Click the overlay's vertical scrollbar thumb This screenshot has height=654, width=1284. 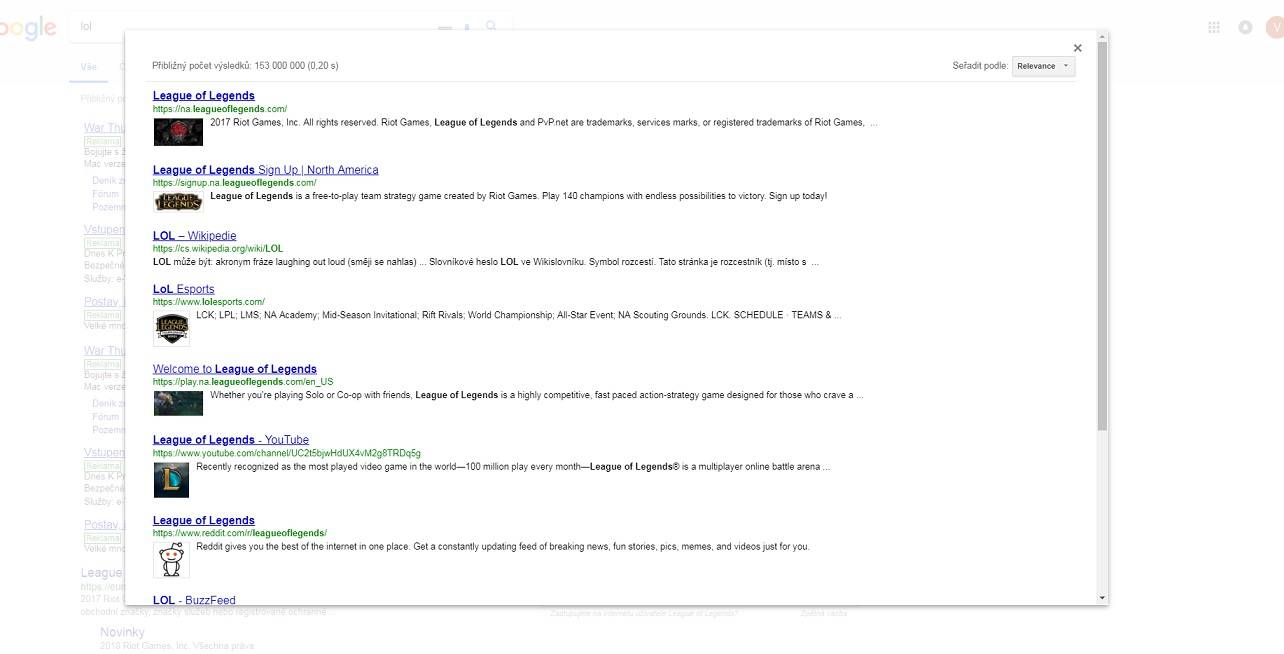tap(1103, 236)
